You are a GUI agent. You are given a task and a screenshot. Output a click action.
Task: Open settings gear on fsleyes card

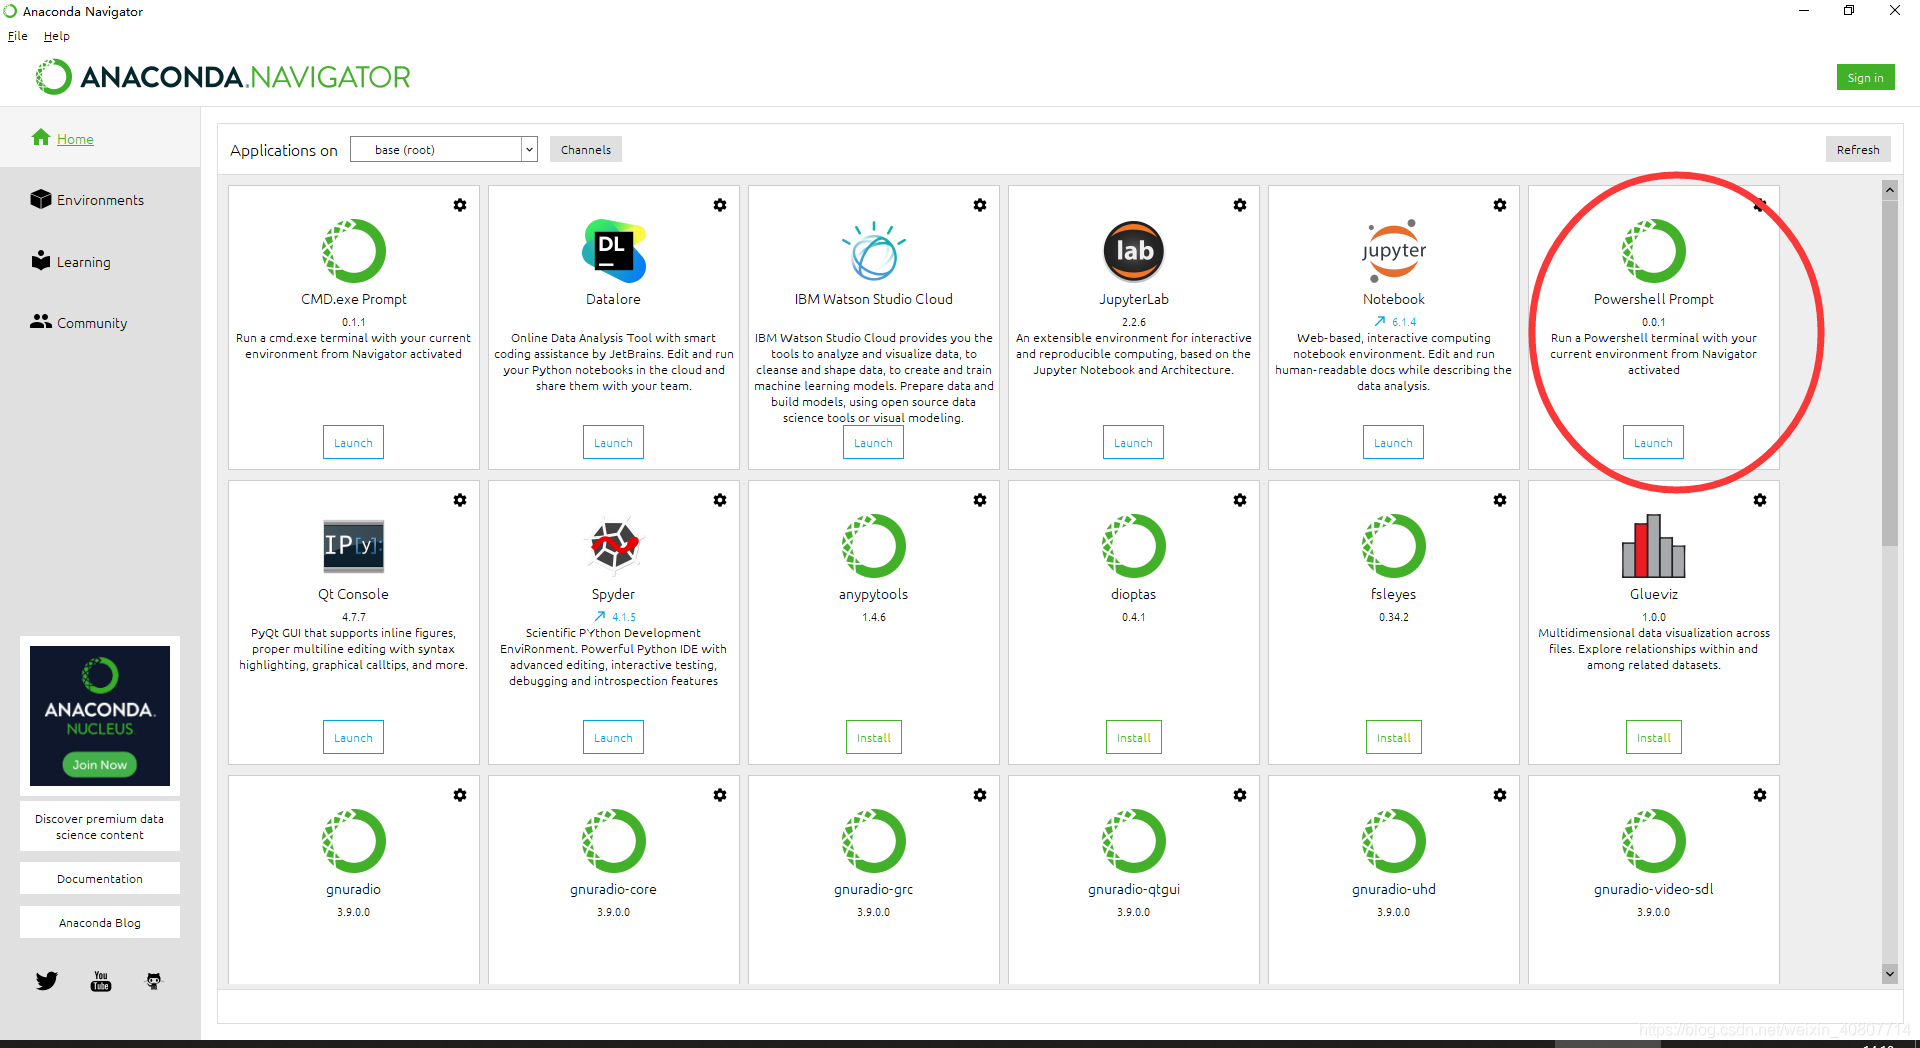[x=1500, y=500]
